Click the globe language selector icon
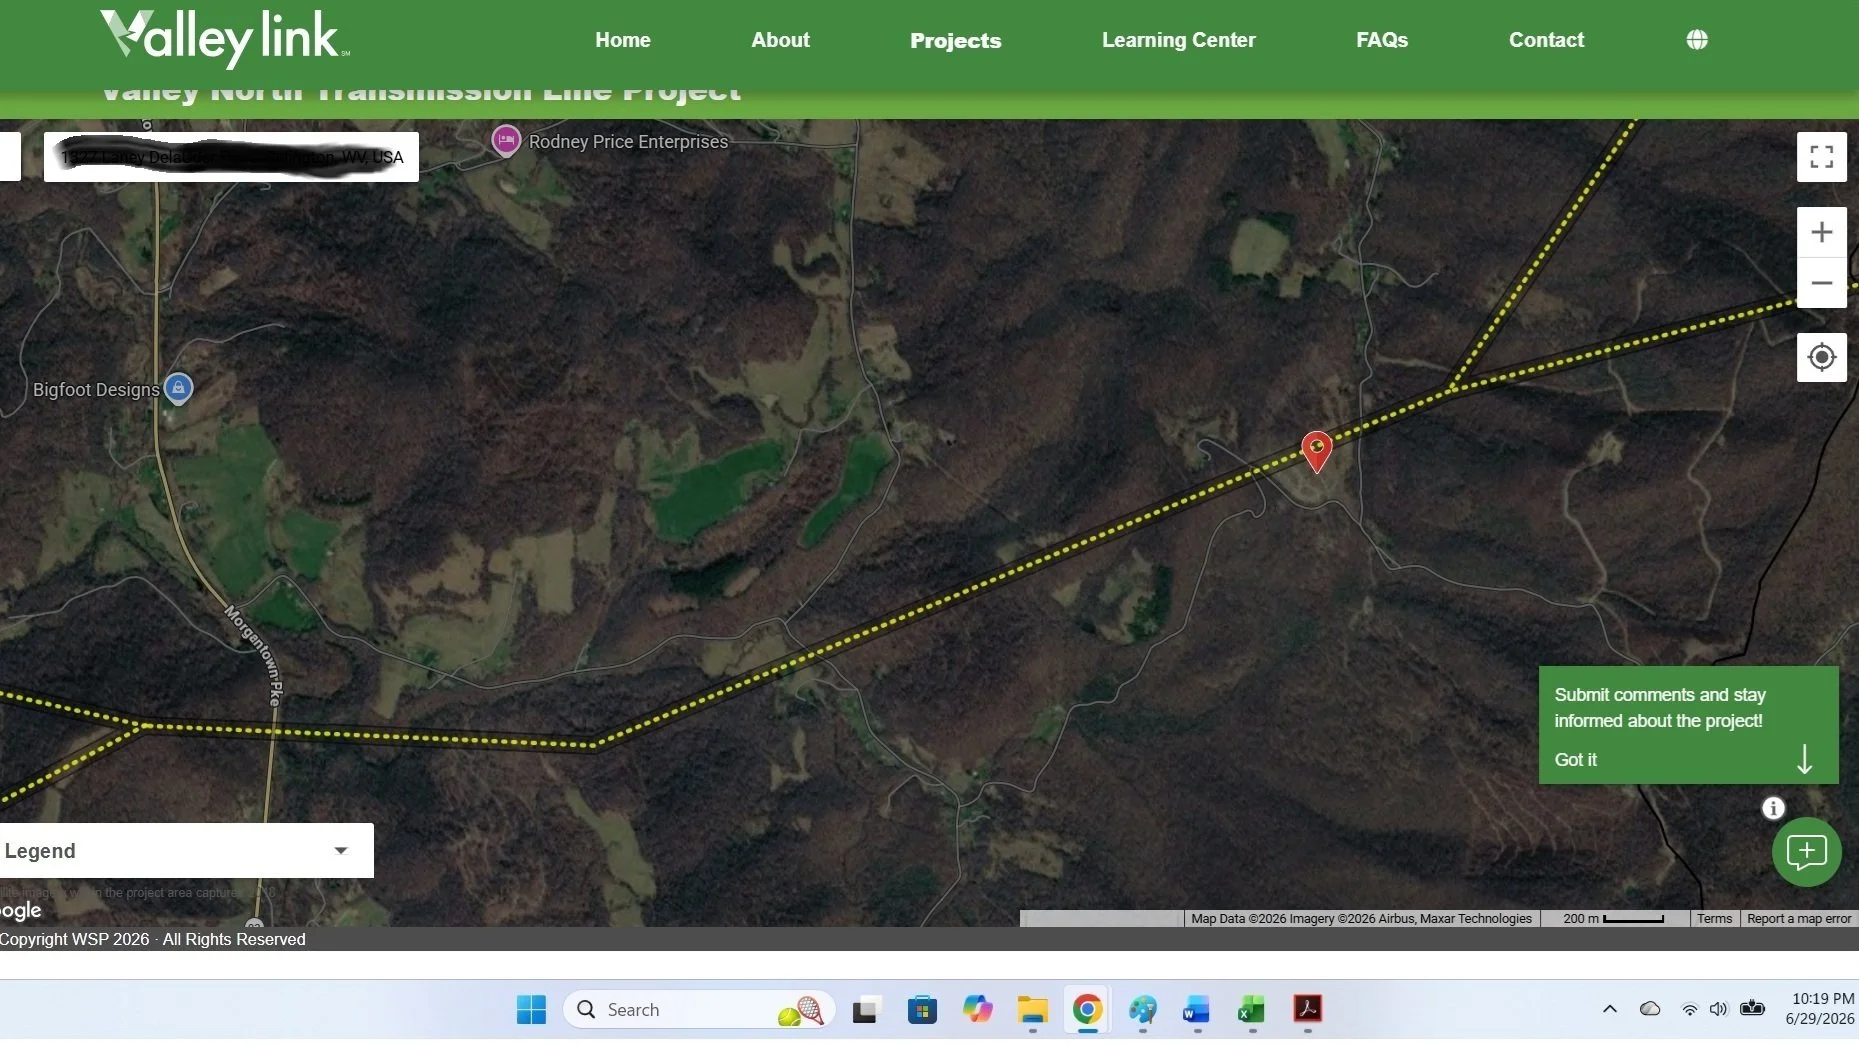The image size is (1859, 1050). [1696, 40]
